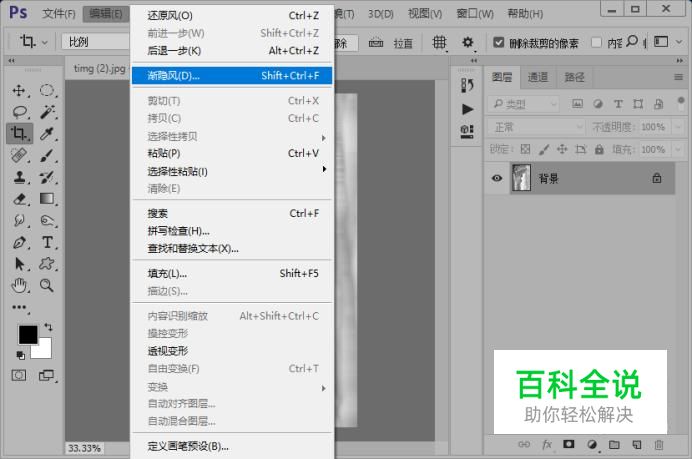The height and width of the screenshot is (459, 692).
Task: Add a layer mask
Action: click(568, 444)
